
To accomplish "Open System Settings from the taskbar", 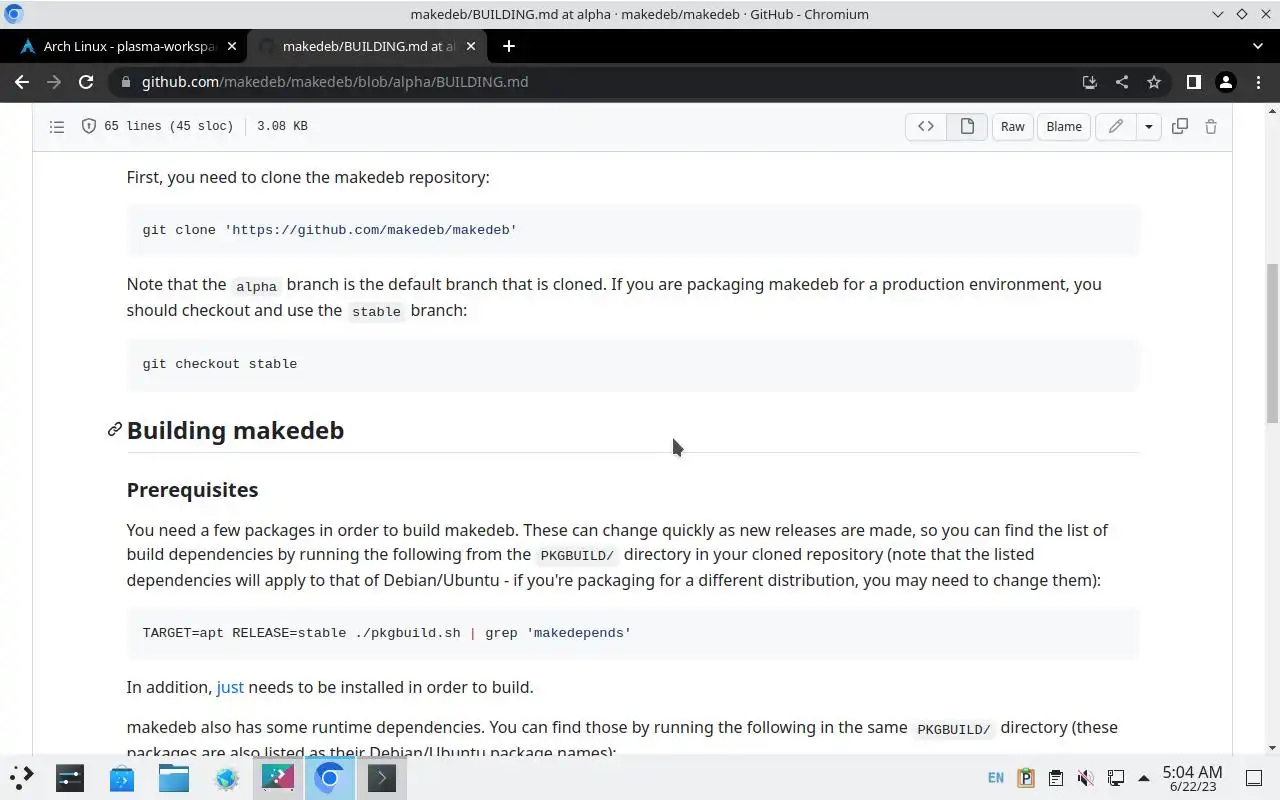I will [70, 777].
